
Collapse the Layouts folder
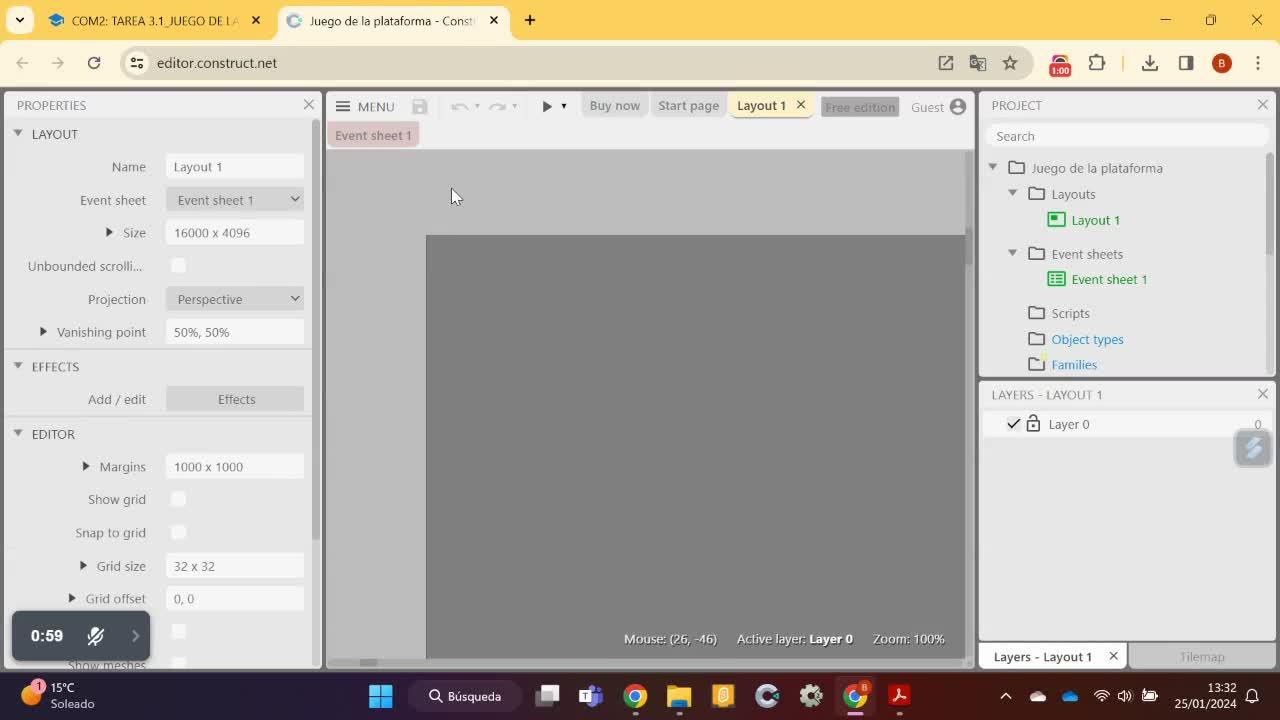1013,193
